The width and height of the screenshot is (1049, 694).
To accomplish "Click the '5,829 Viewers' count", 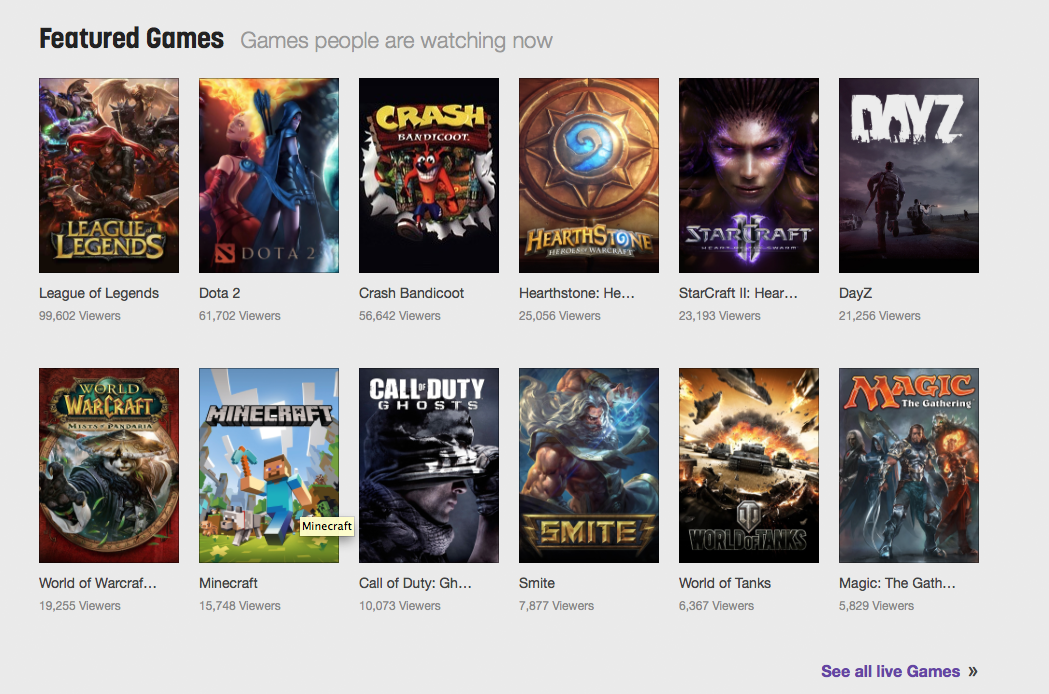I will (876, 606).
